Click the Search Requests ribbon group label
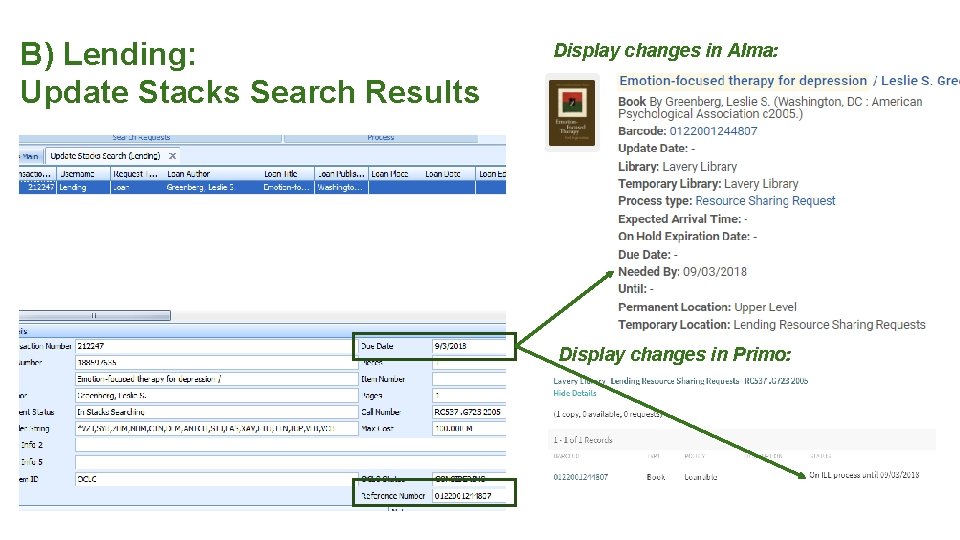Screen dimensions: 960x540 click(x=141, y=138)
